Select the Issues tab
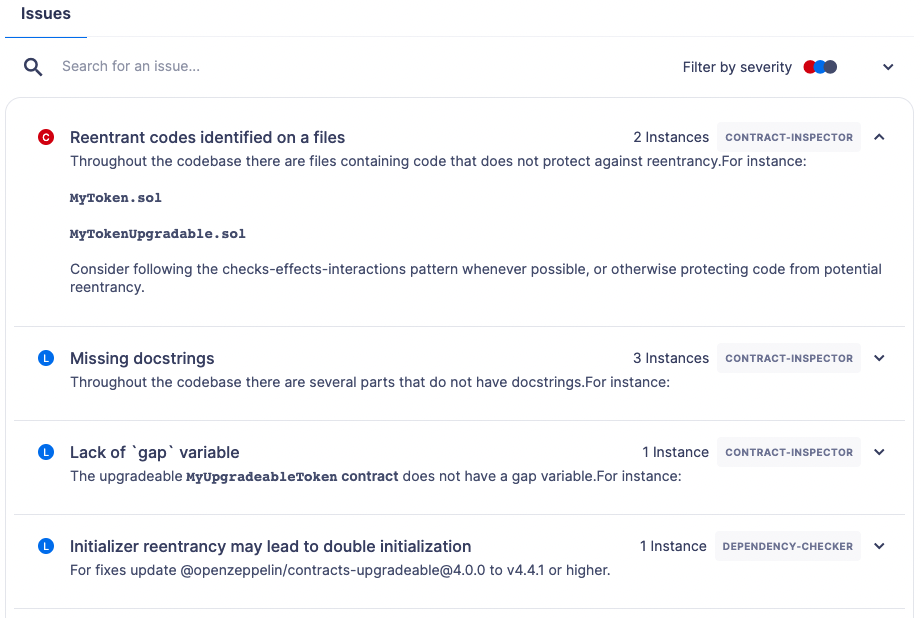 46,15
